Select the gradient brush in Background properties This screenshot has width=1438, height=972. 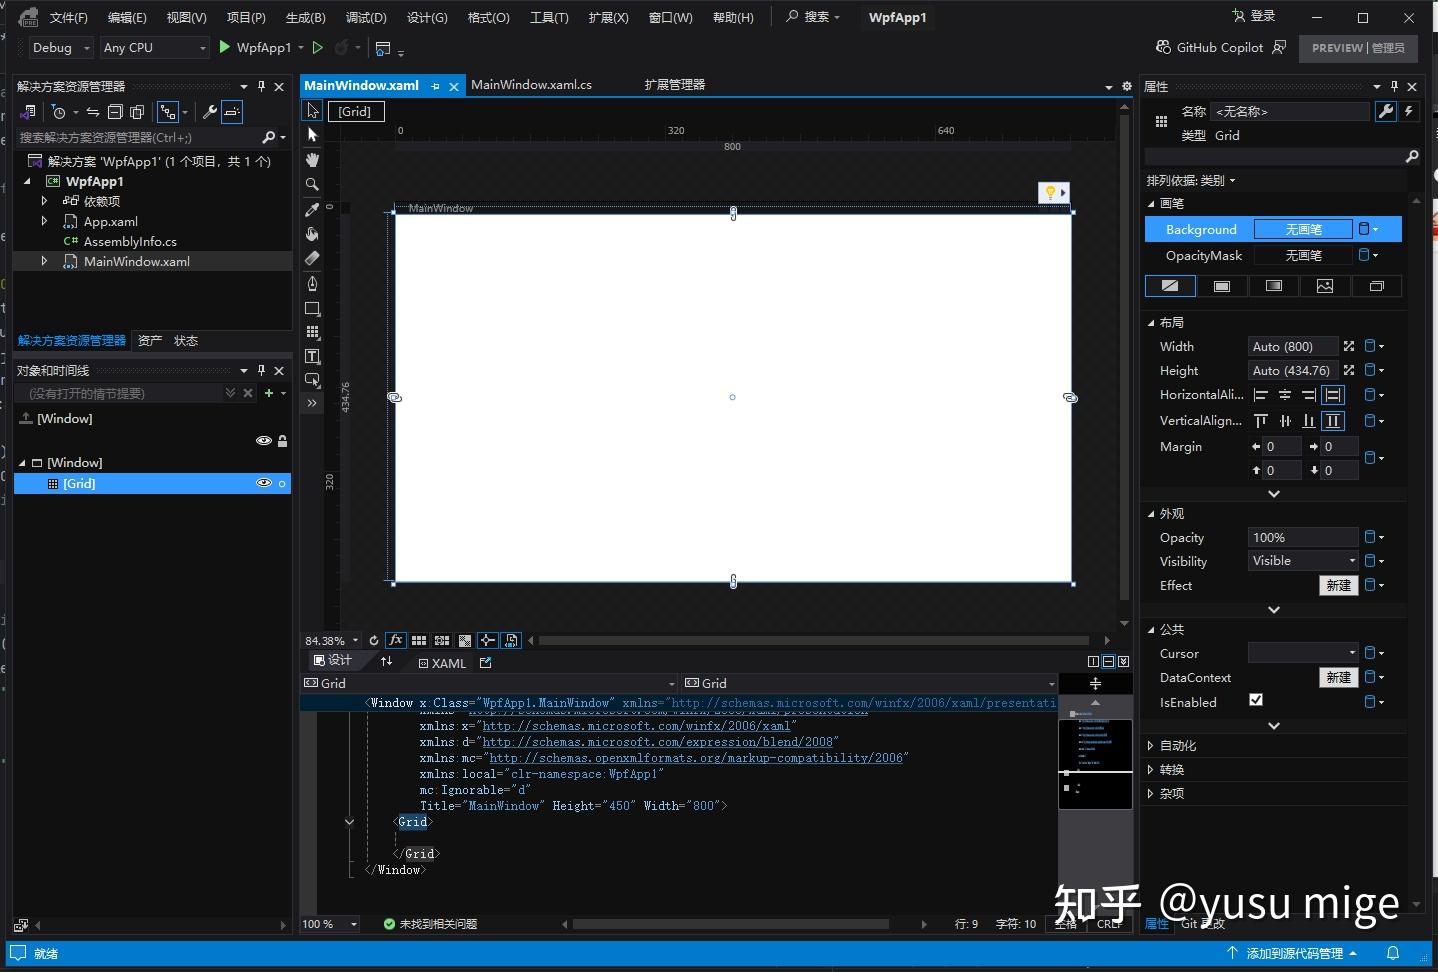[x=1274, y=286]
